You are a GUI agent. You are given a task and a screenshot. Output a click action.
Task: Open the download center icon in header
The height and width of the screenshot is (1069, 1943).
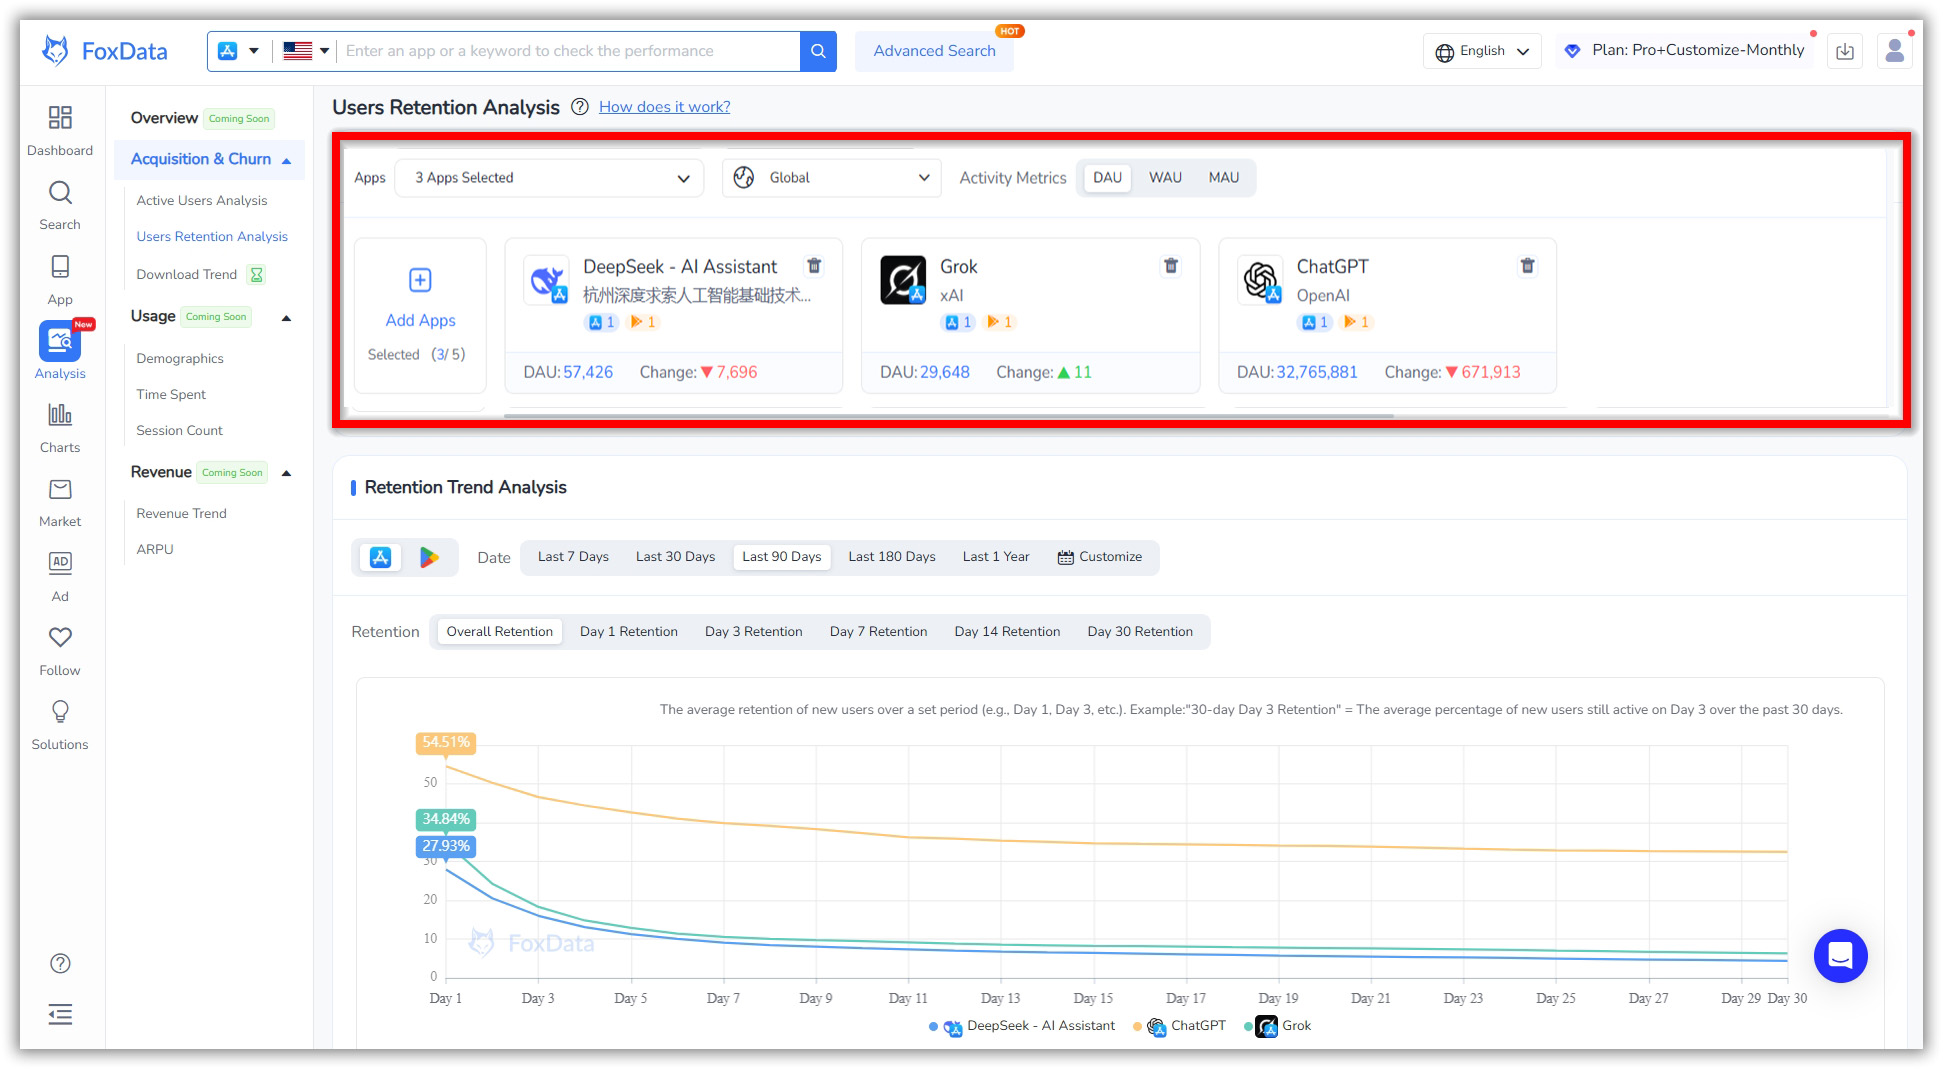point(1845,51)
